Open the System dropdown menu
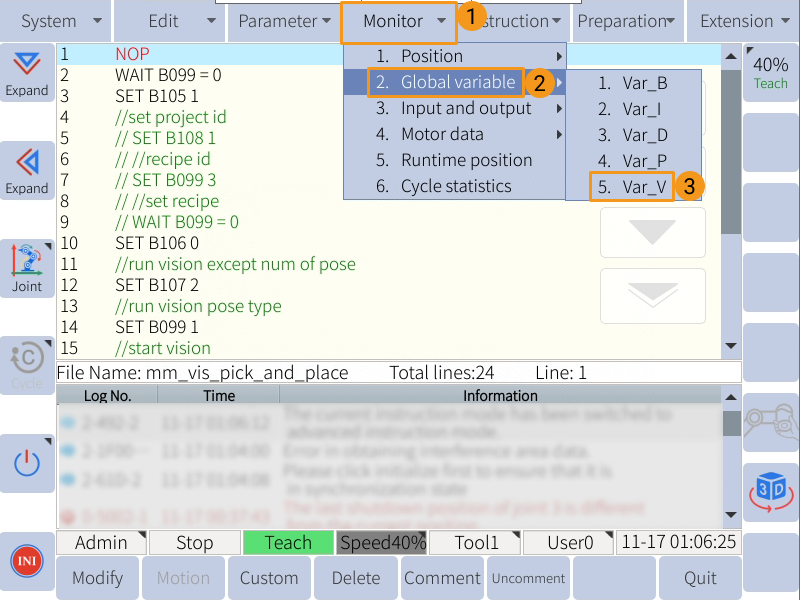The image size is (800, 600). pos(55,20)
